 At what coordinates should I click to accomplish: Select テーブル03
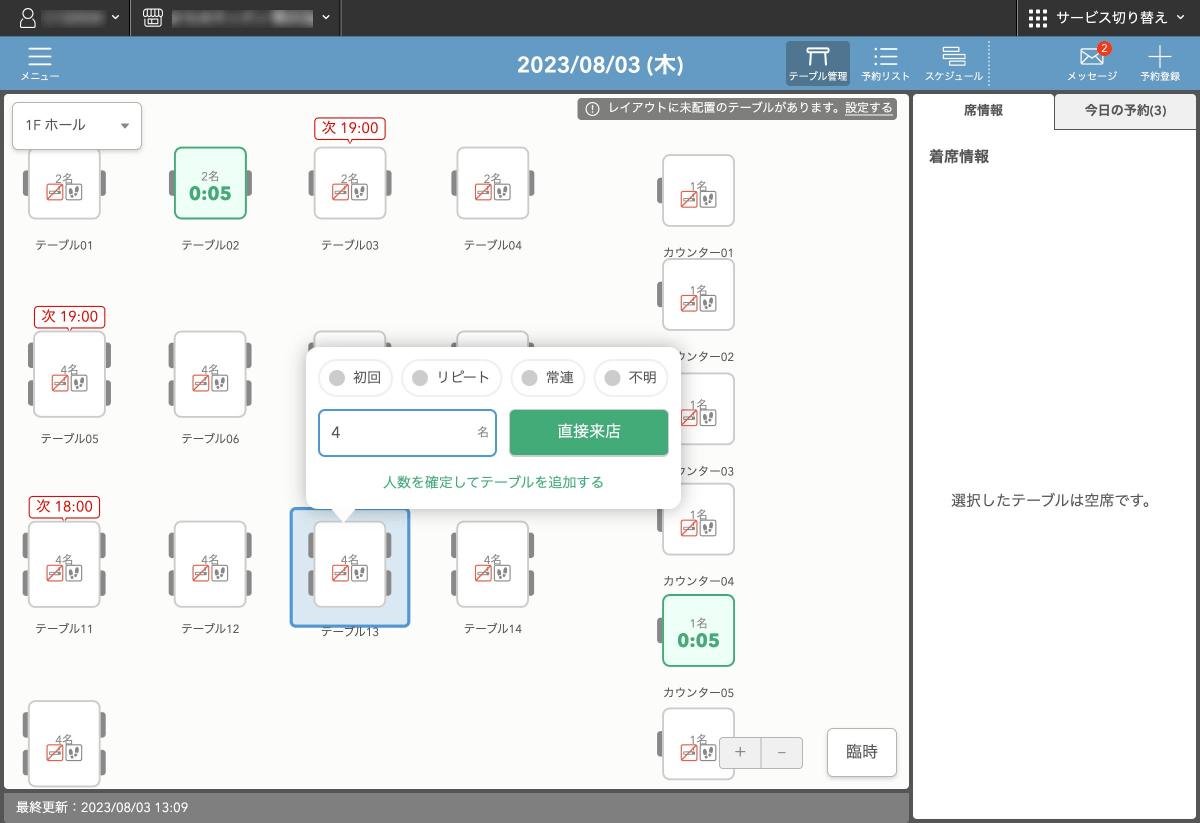click(x=350, y=183)
